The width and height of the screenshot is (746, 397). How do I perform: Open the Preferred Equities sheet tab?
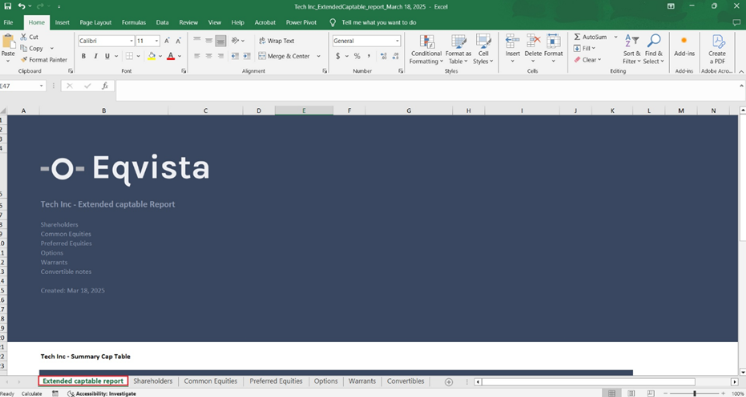(276, 381)
